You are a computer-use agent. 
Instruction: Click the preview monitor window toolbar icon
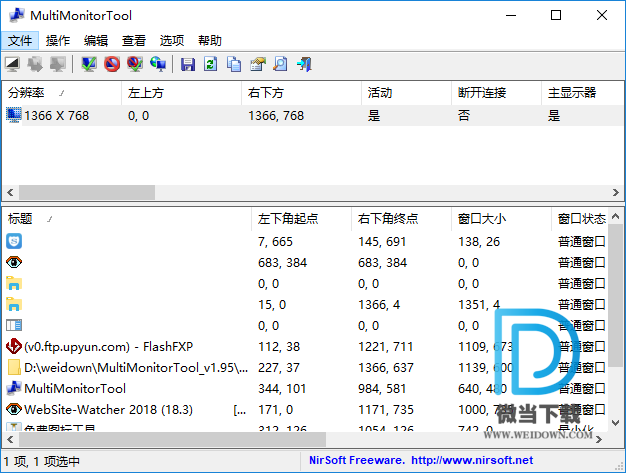[x=12, y=64]
